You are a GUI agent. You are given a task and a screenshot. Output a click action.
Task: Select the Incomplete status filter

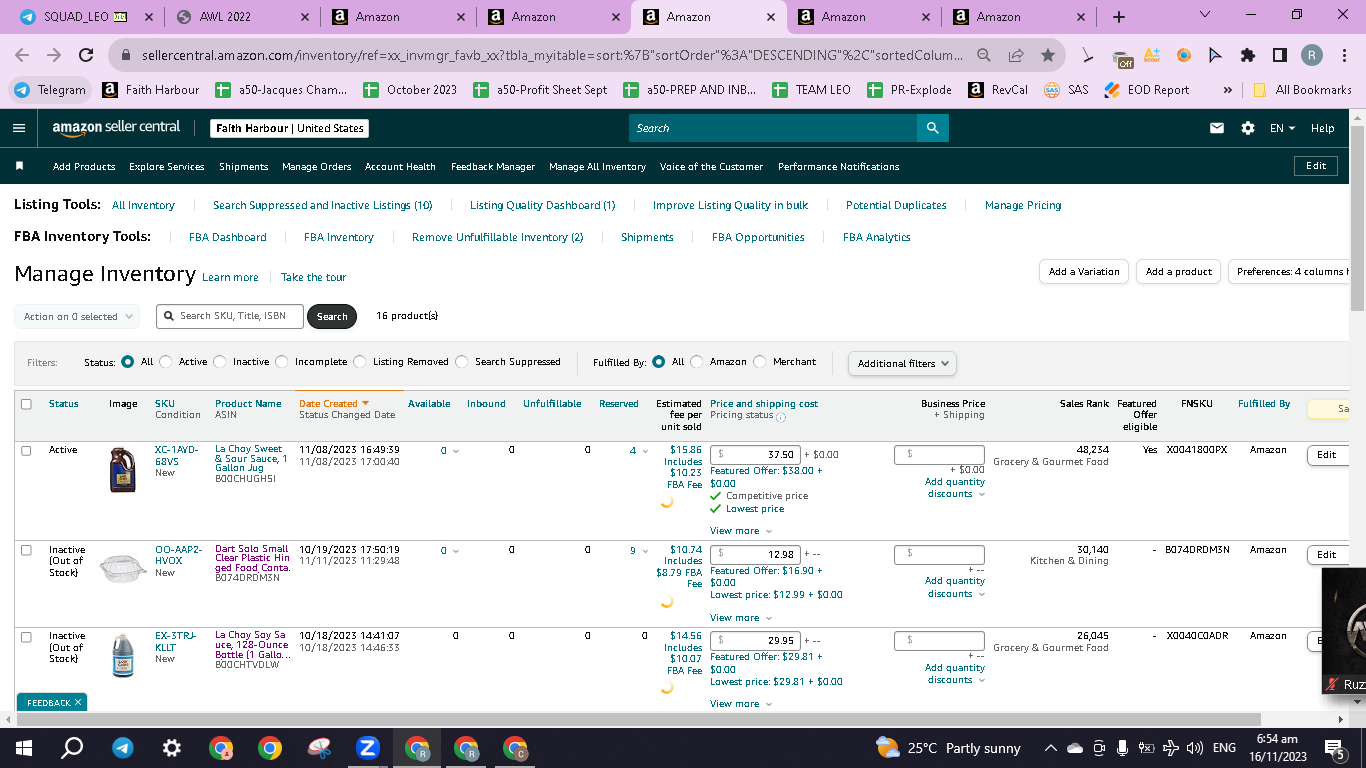pos(282,362)
